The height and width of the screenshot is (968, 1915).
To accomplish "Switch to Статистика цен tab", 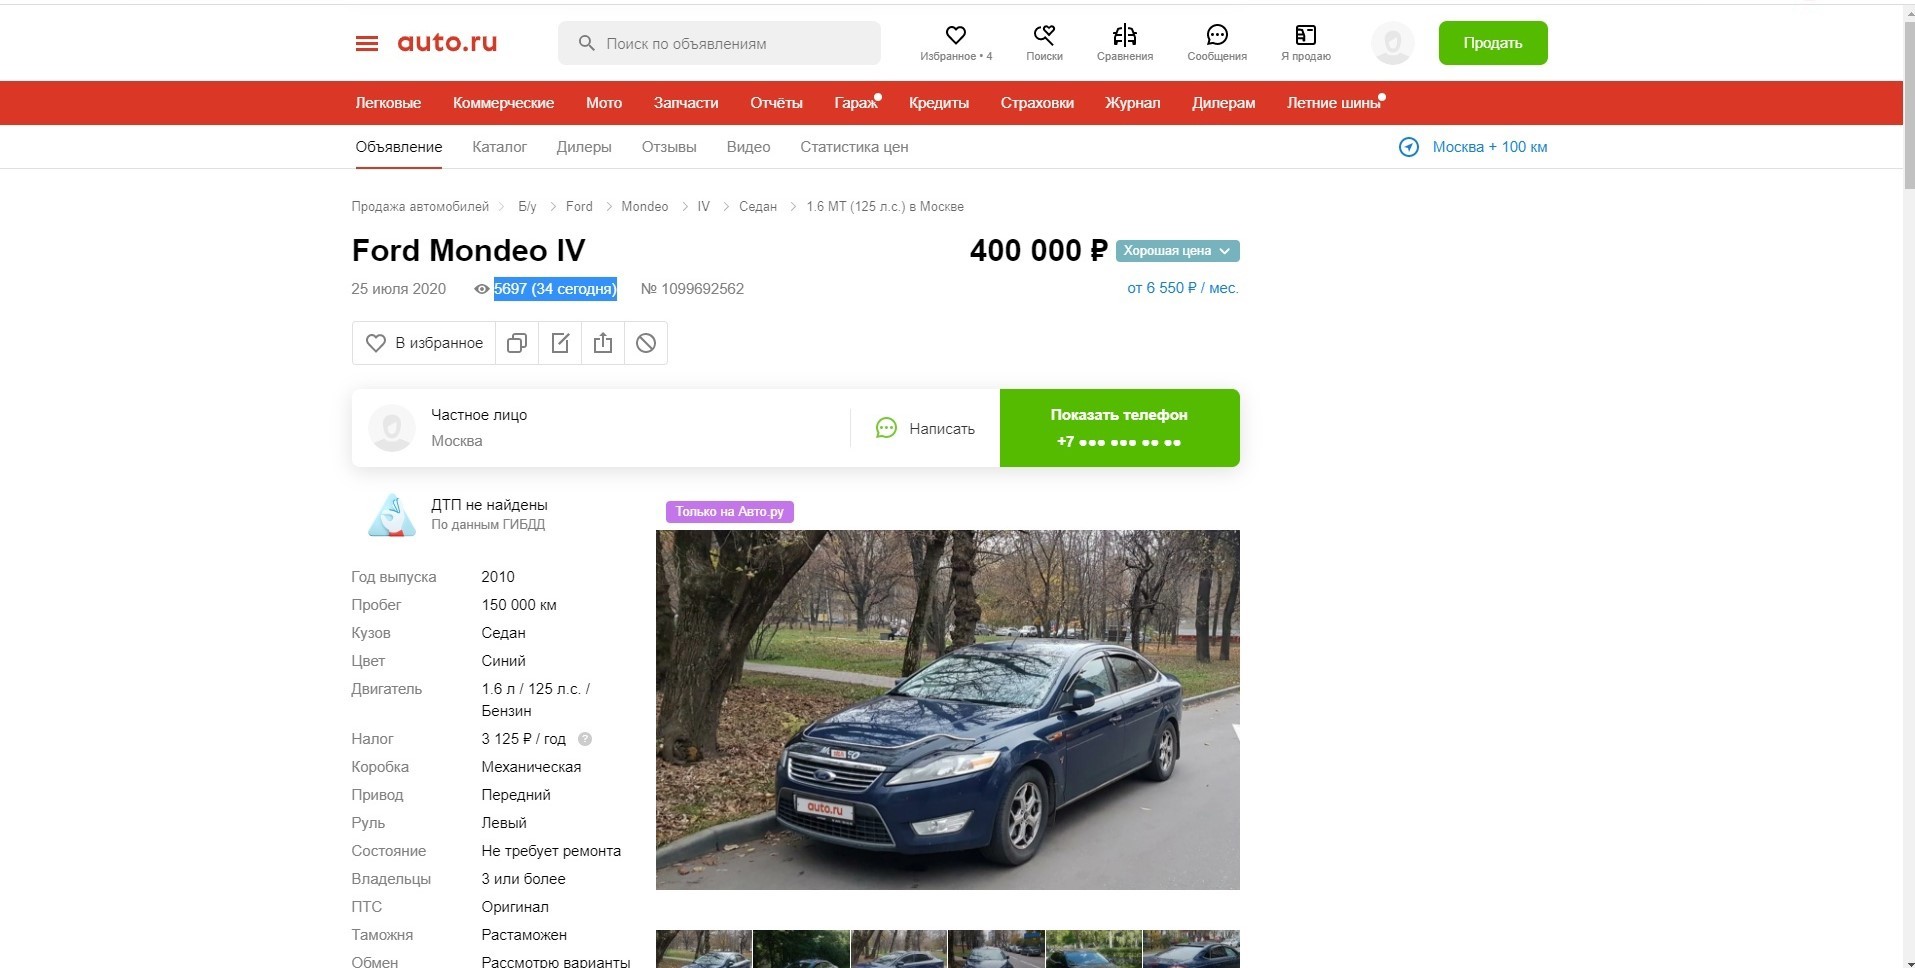I will click(x=854, y=147).
